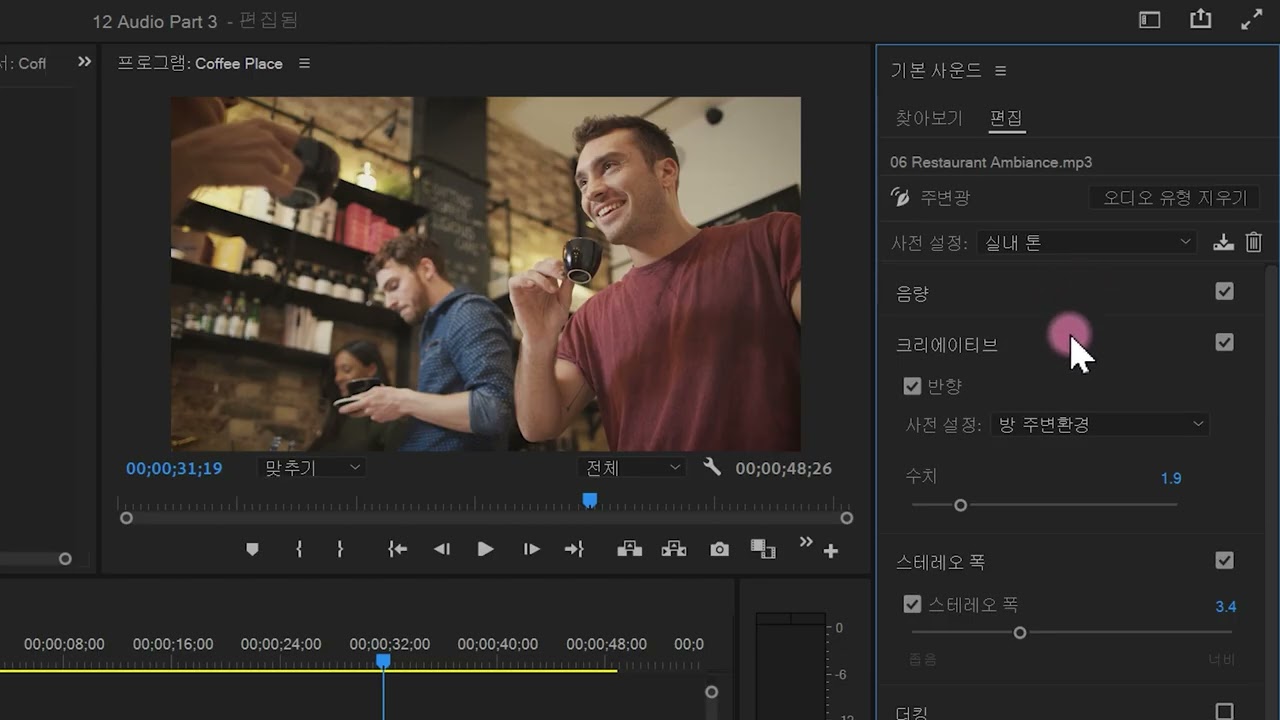Screen dimensions: 1280x720
Task: Click the 수치 reverb amount slider handle
Action: 960,505
